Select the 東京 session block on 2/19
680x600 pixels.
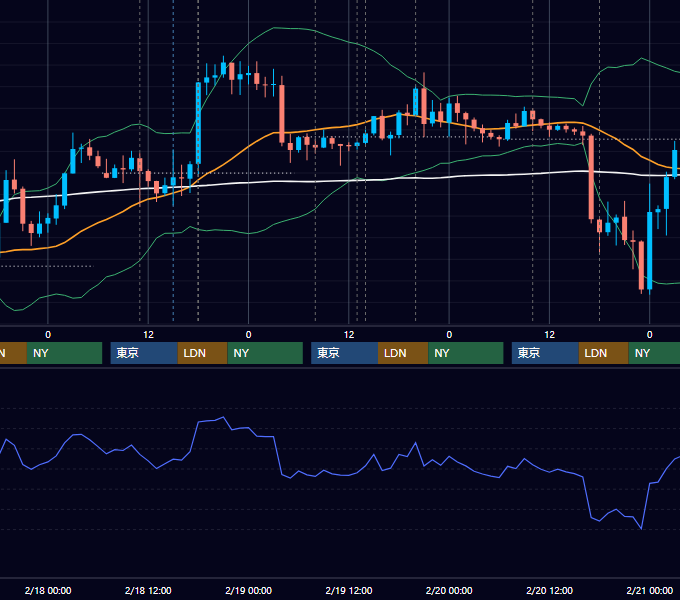(x=345, y=353)
